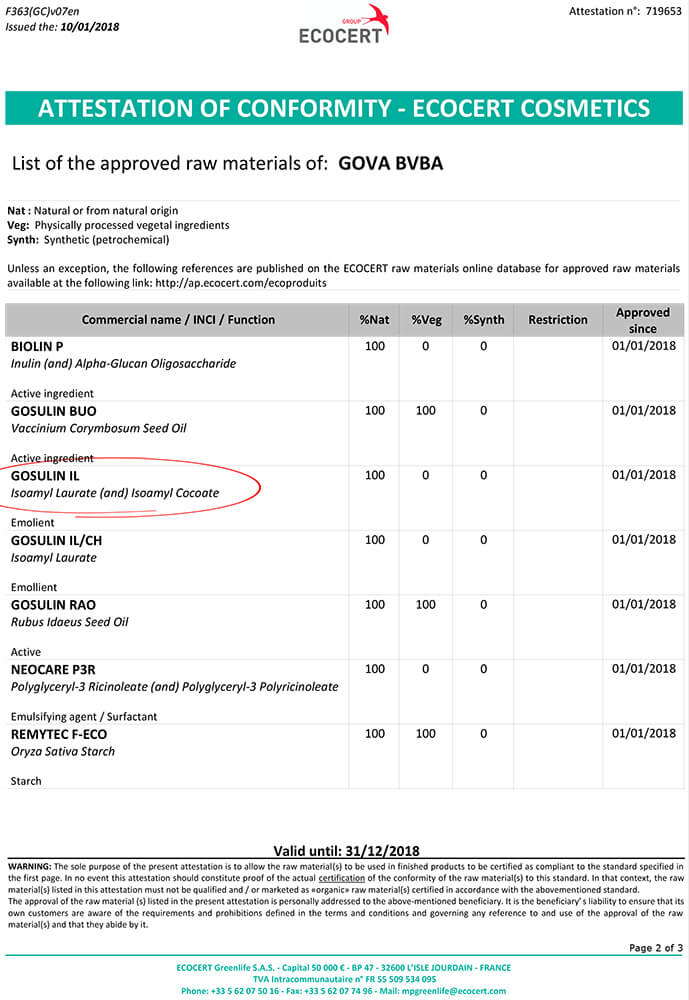Click the circled "Isoamyl Laurate (and) Isoamyl Cocoate" text

115,493
